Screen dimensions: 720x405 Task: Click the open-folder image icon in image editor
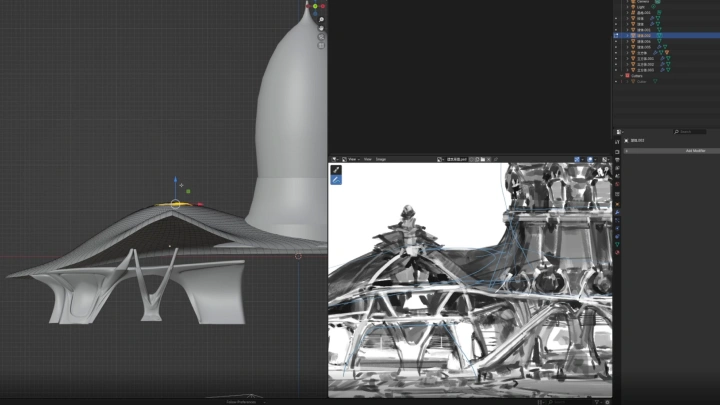point(483,159)
